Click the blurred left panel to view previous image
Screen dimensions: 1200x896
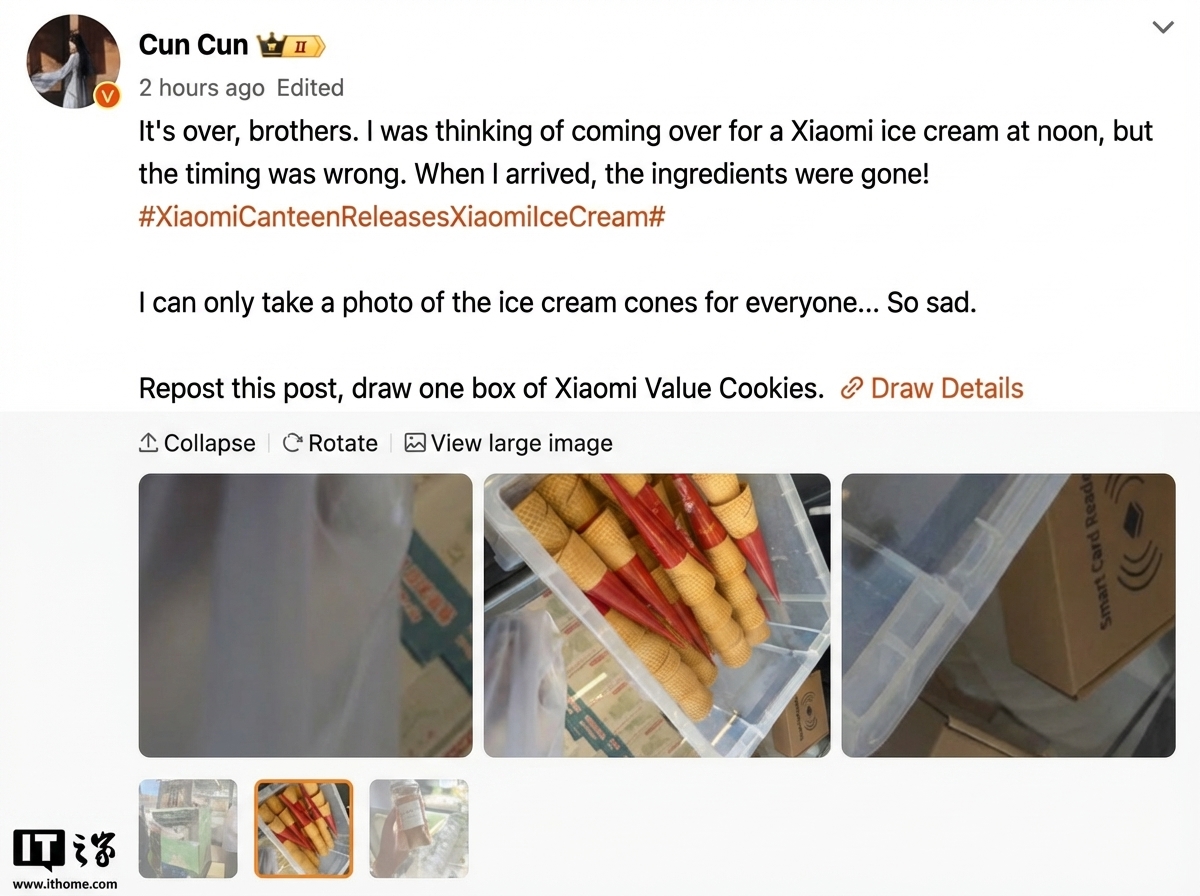coord(305,615)
